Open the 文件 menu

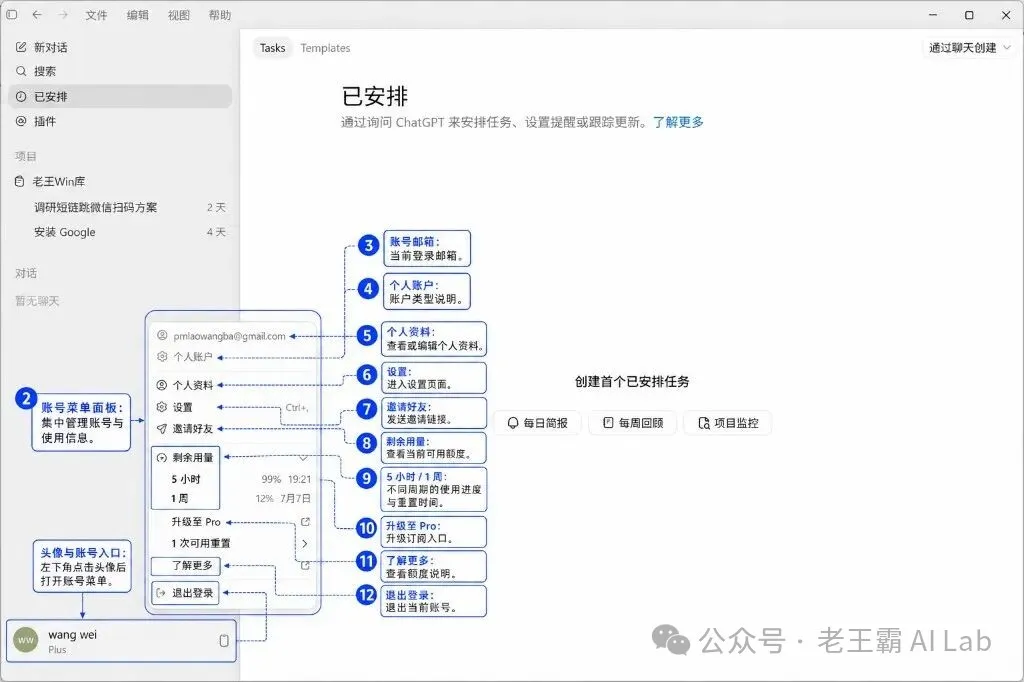point(96,15)
